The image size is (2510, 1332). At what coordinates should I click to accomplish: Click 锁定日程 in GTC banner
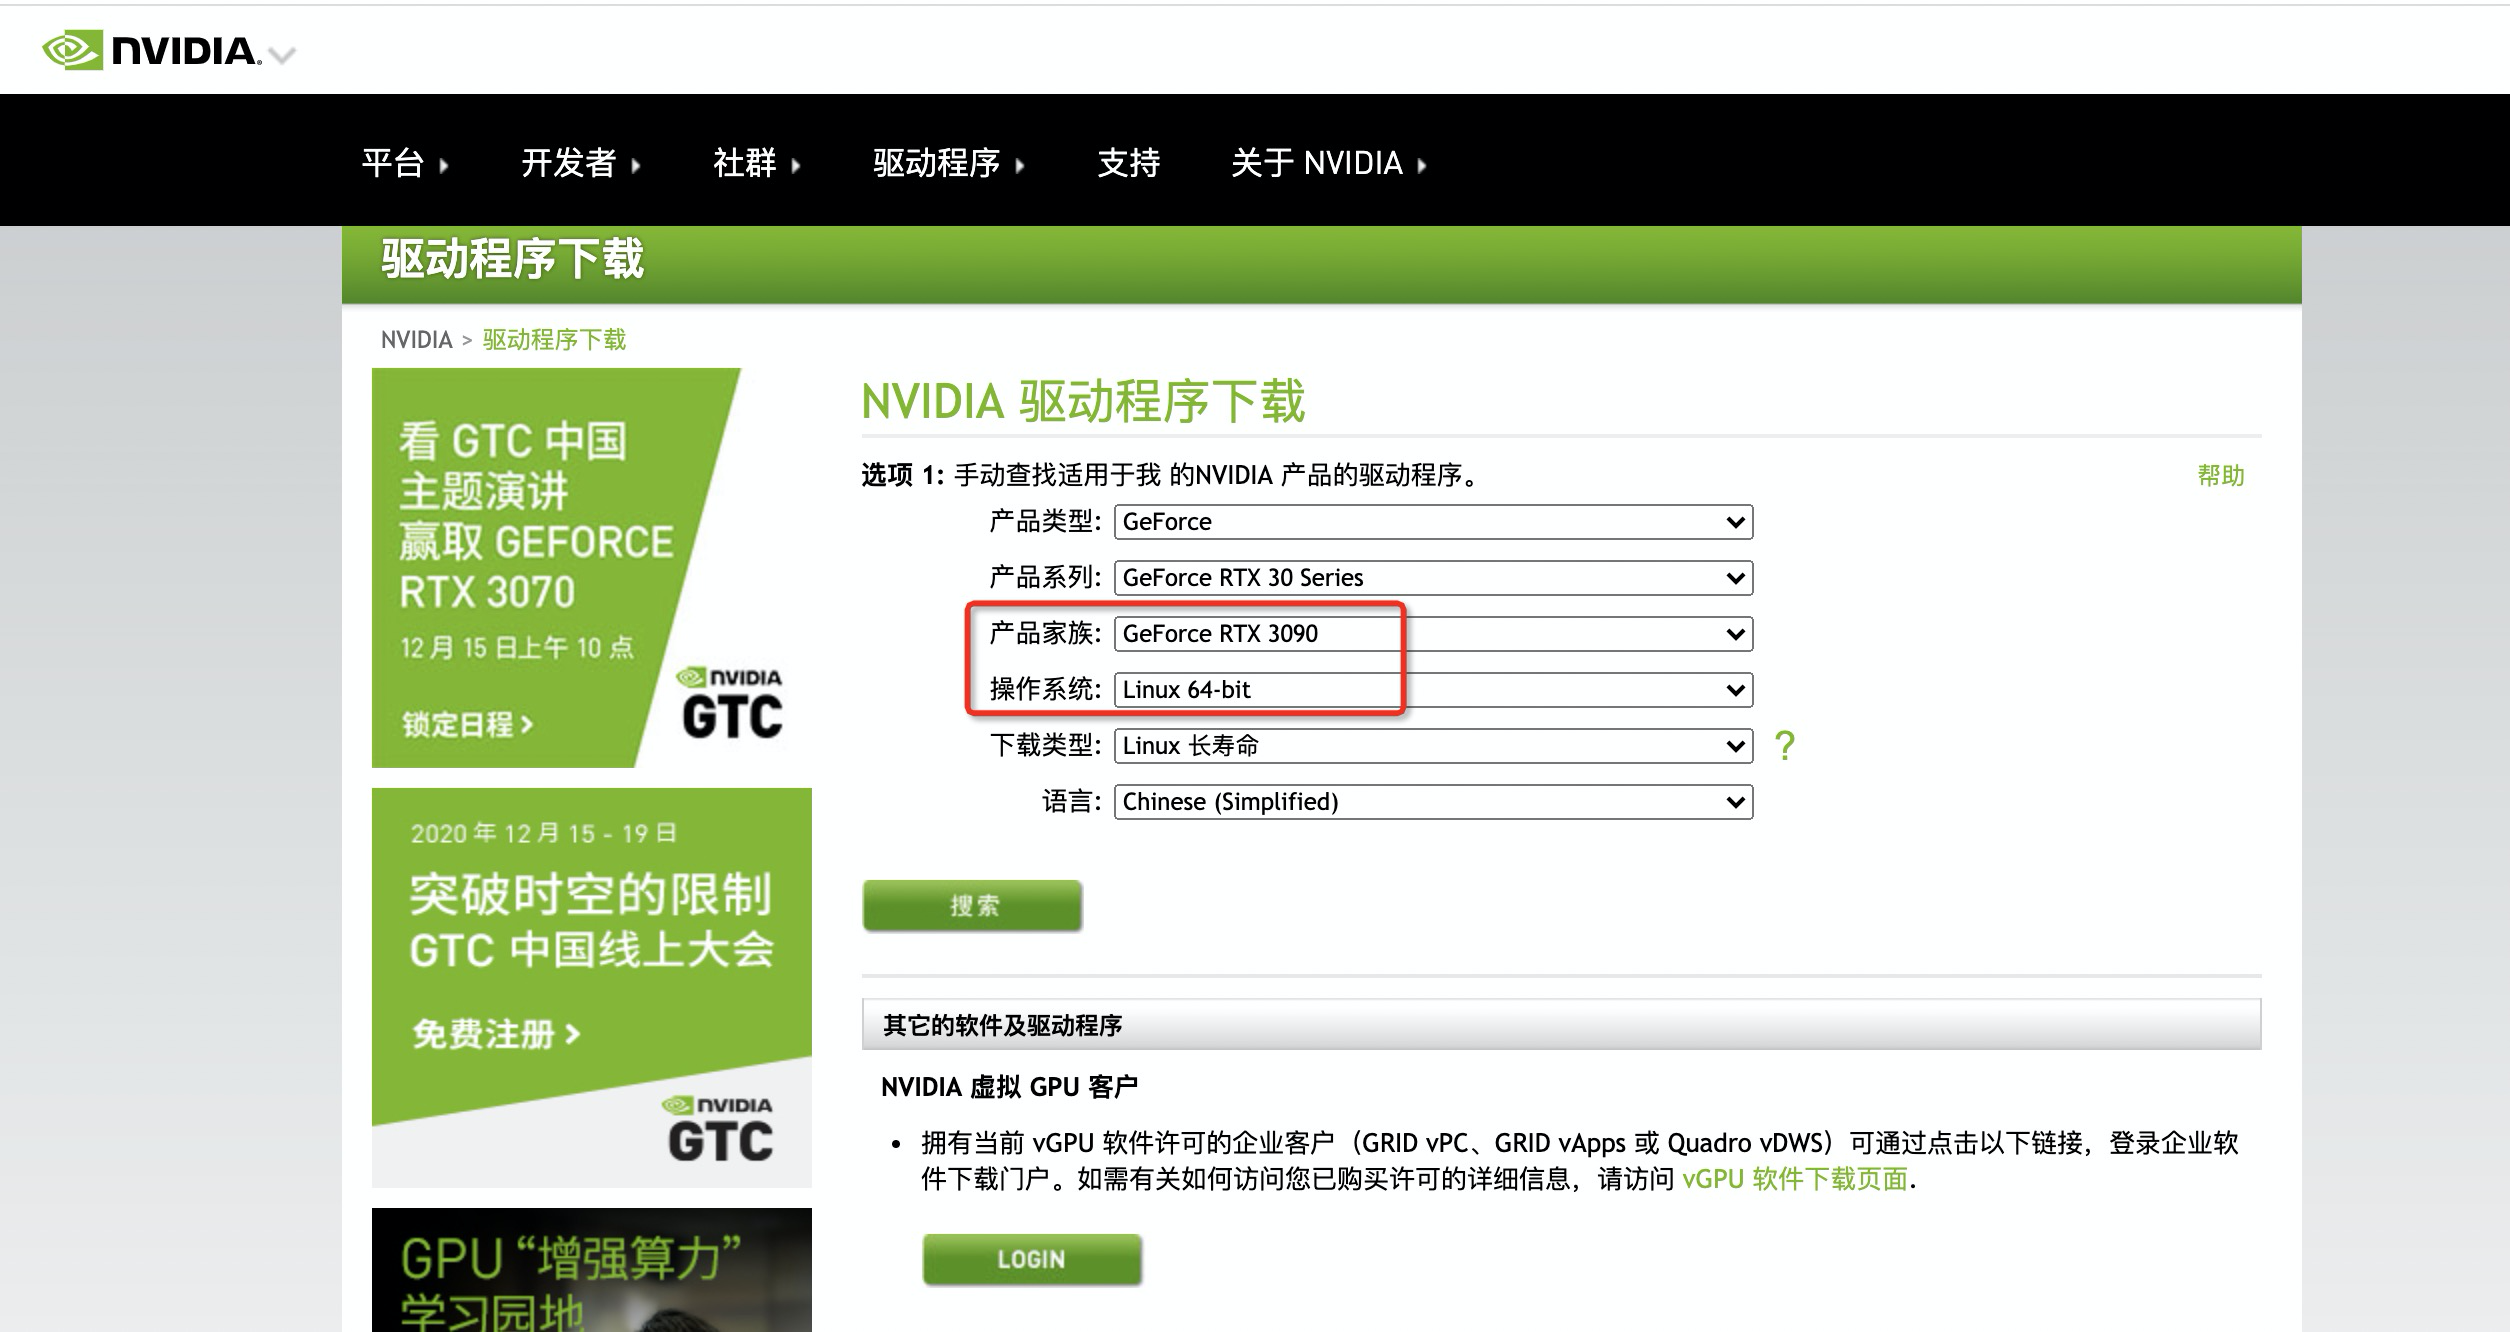468,724
